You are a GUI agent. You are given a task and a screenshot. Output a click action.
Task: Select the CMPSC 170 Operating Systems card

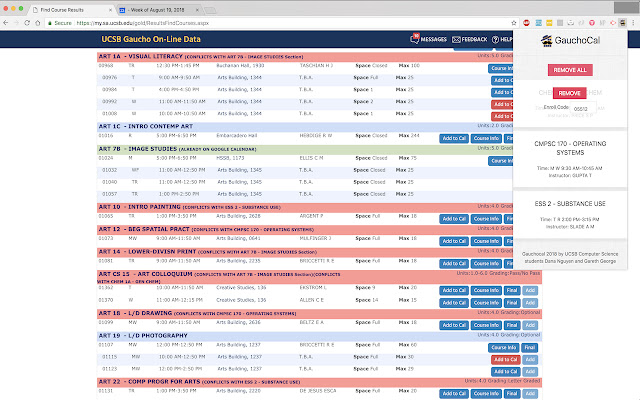pyautogui.click(x=570, y=160)
